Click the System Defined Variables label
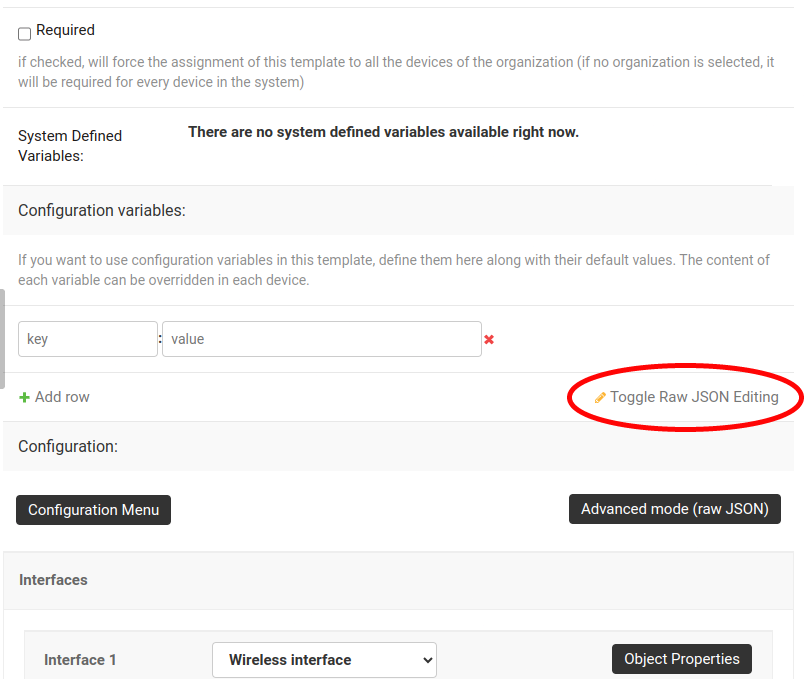The width and height of the screenshot is (812, 679). point(70,145)
